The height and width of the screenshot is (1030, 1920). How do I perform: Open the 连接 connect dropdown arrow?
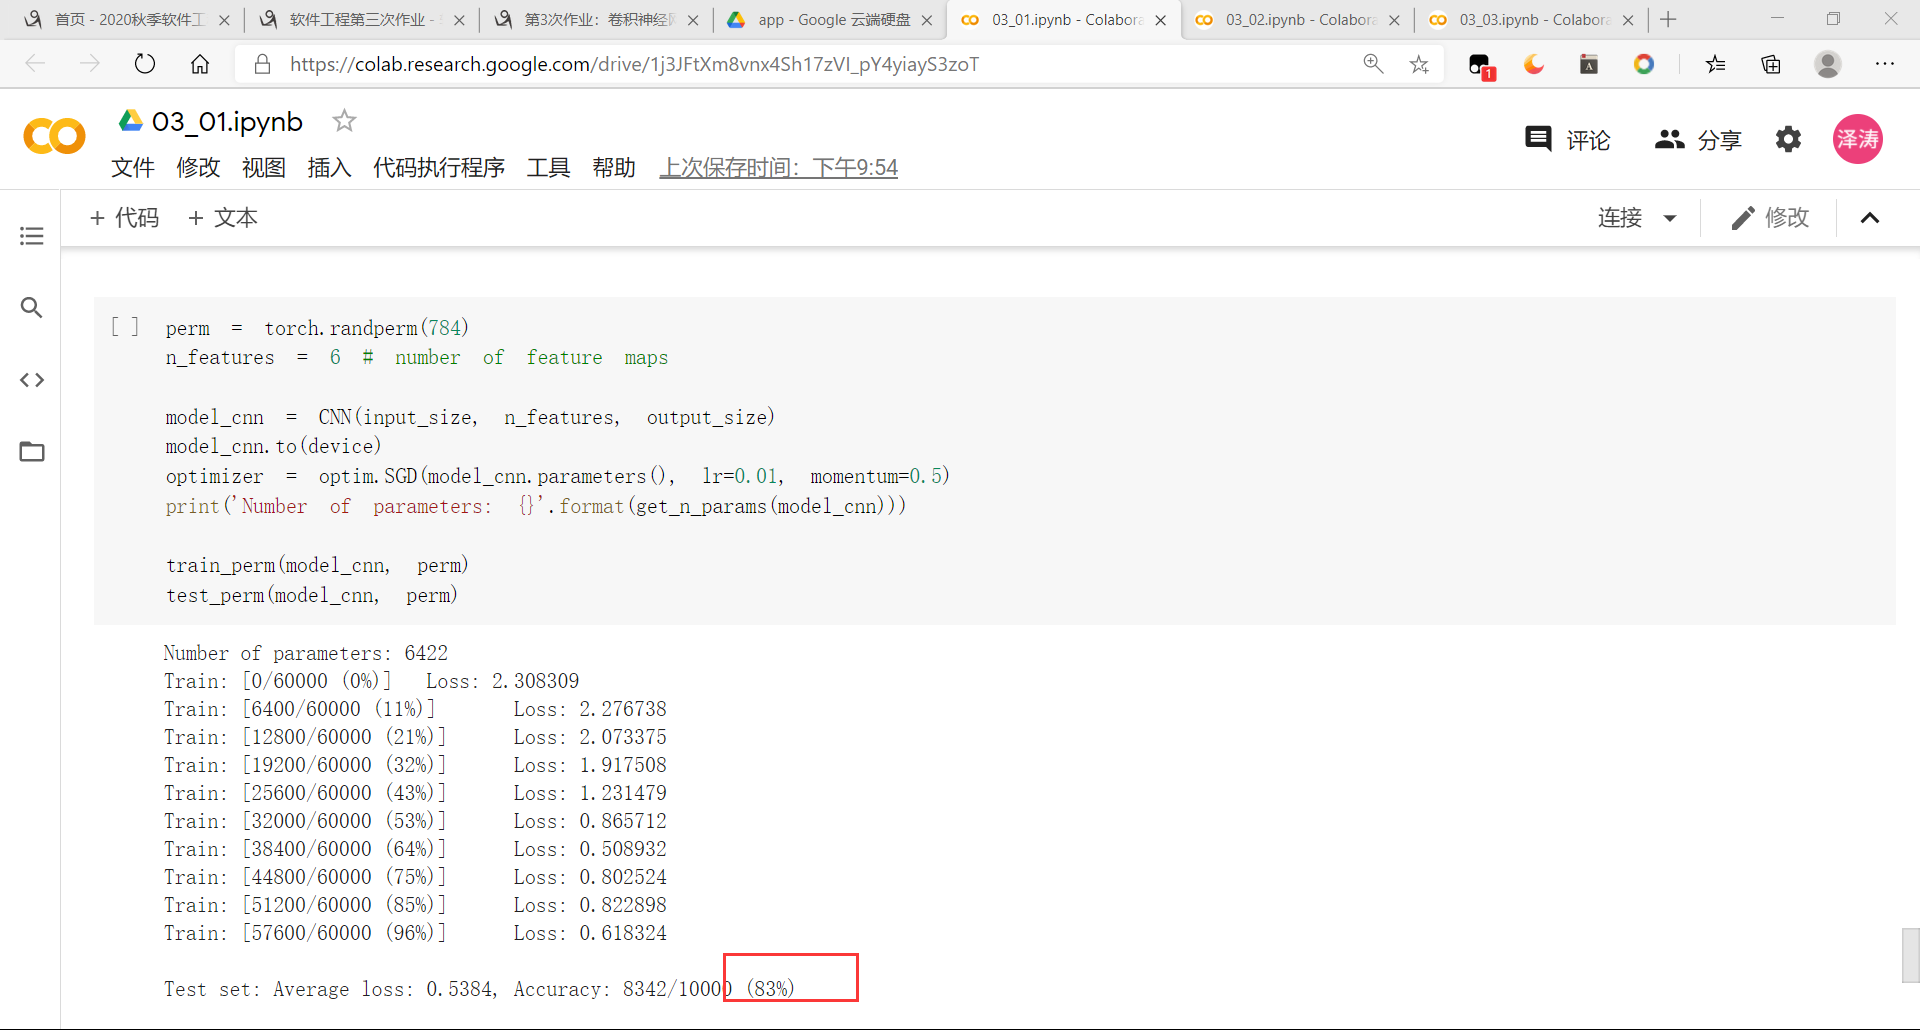(x=1669, y=218)
